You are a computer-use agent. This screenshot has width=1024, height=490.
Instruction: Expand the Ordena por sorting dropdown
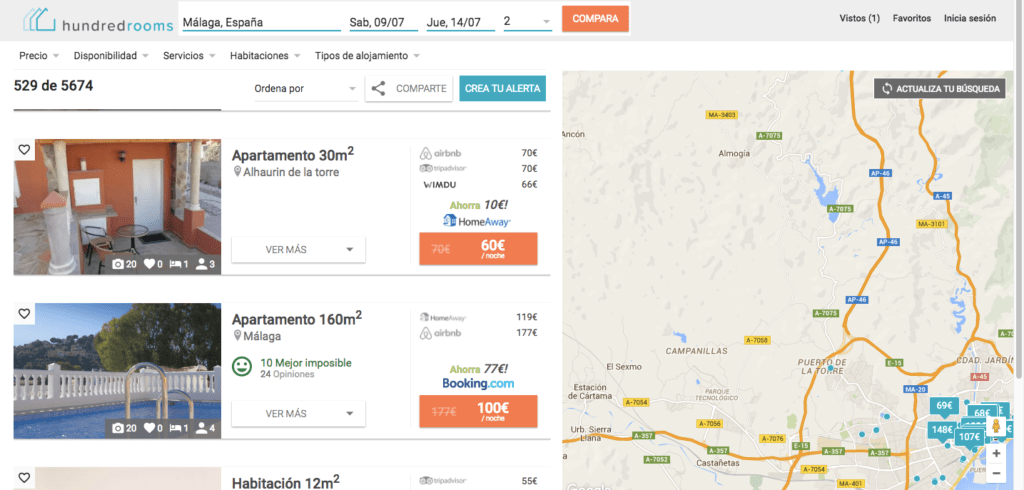pyautogui.click(x=306, y=89)
